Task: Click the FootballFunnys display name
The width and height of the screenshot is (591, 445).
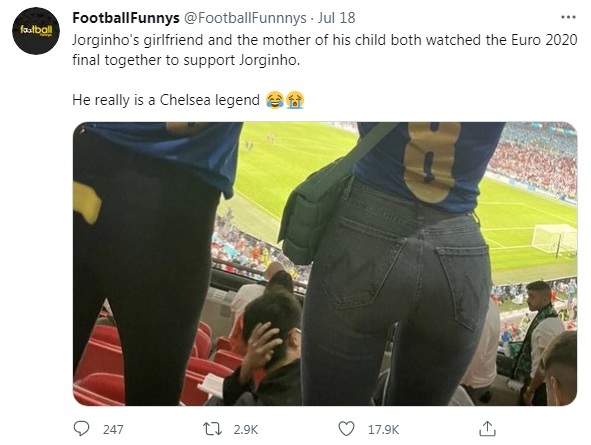Action: (126, 18)
